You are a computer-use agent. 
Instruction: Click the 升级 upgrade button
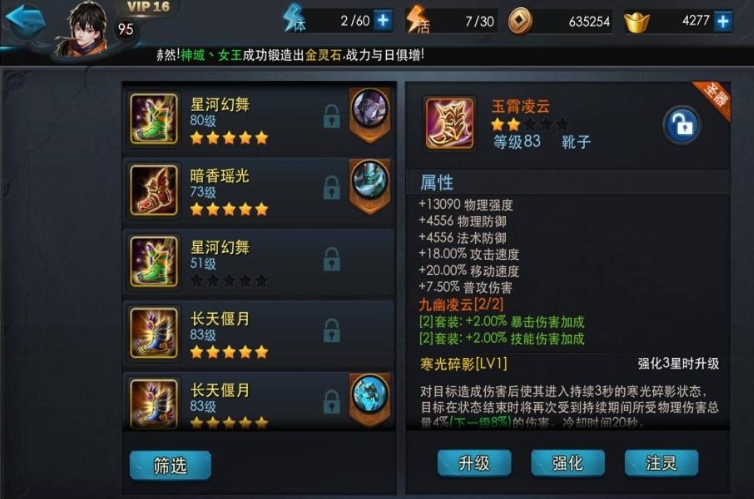pos(474,463)
